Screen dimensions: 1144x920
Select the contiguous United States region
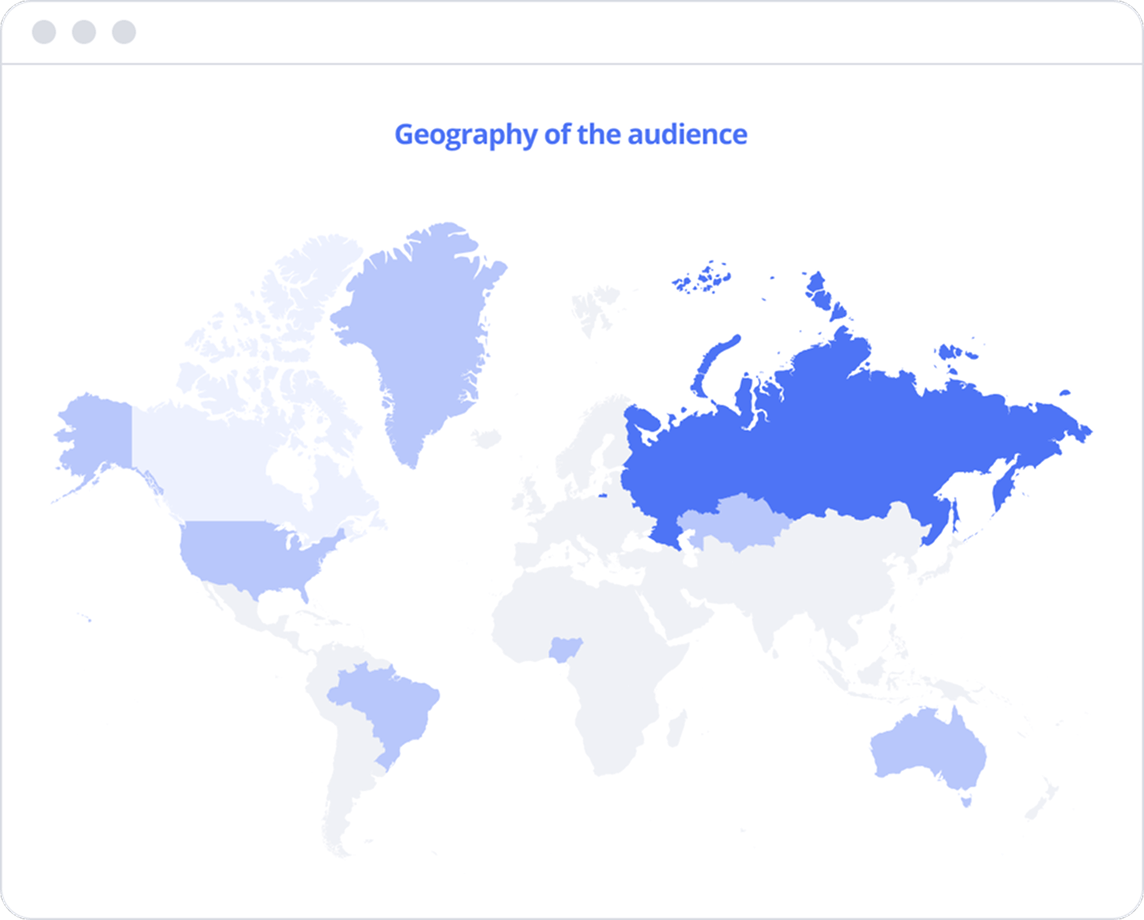(250, 553)
